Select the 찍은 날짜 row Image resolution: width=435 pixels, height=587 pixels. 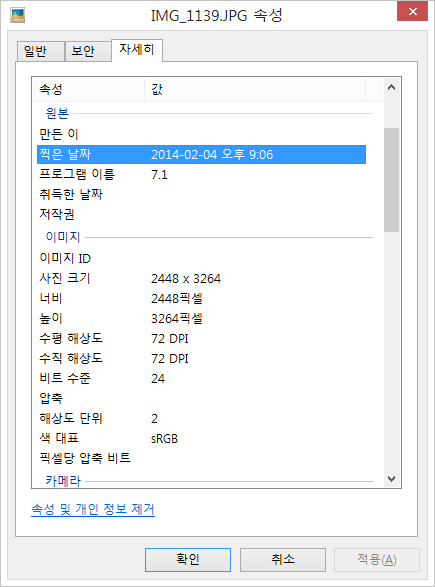[201, 155]
